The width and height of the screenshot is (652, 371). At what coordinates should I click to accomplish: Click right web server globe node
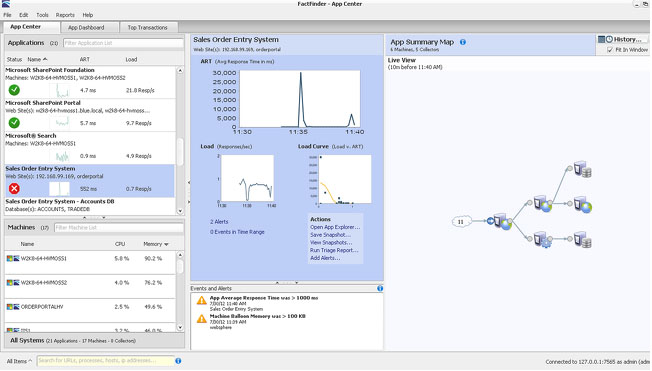(583, 205)
